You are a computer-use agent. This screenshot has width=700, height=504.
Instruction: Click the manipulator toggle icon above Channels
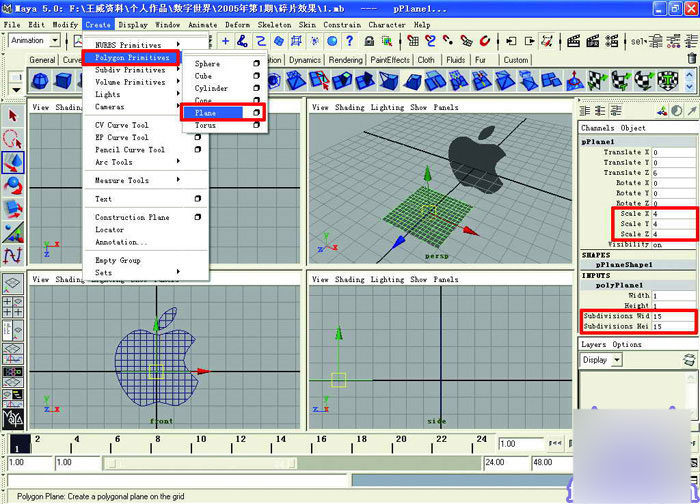point(662,111)
